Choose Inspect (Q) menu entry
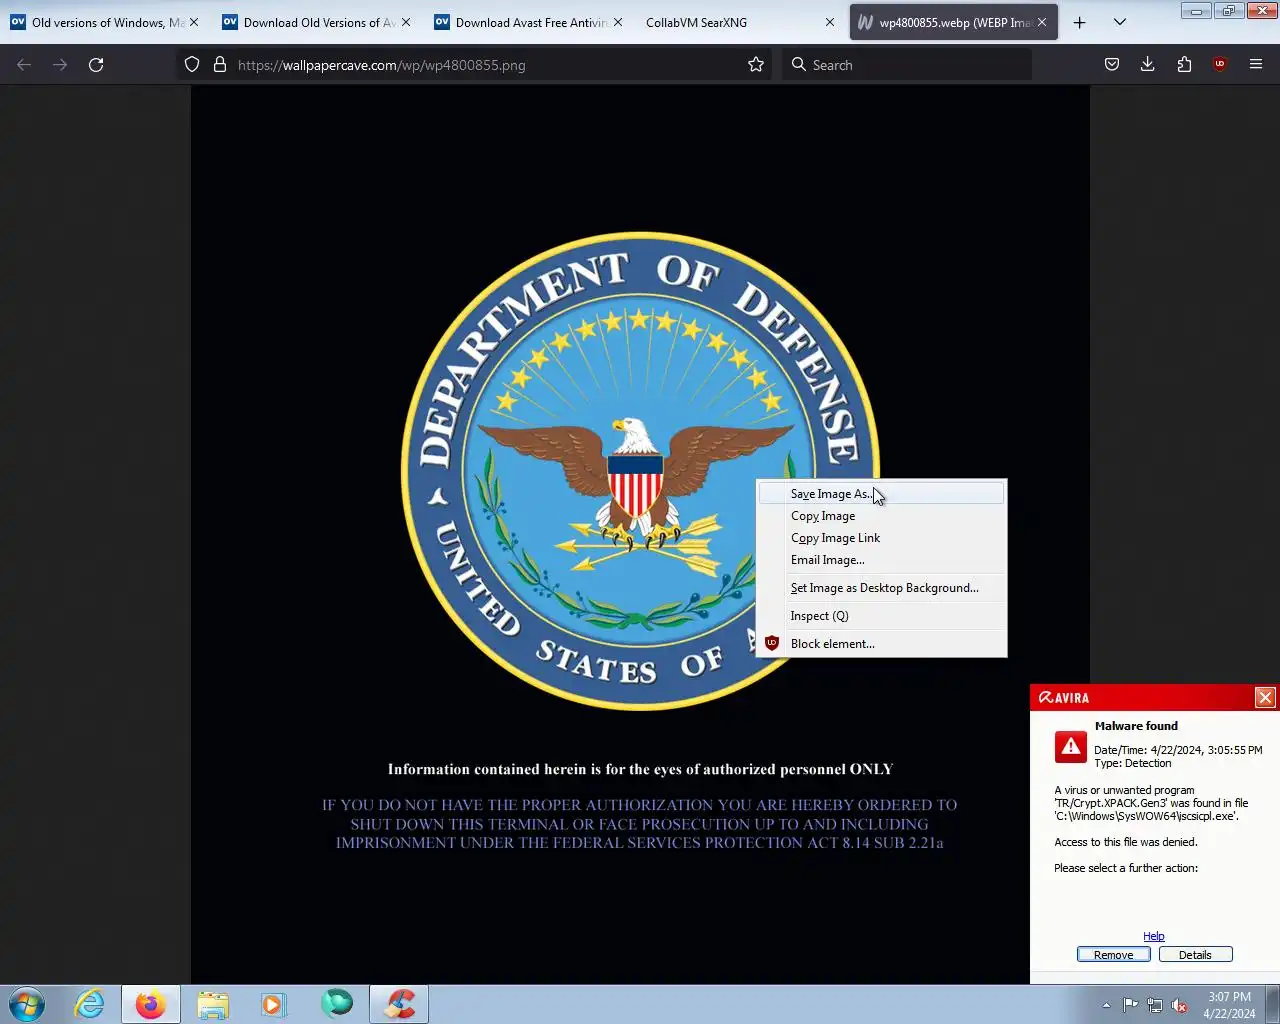Viewport: 1280px width, 1024px height. [882, 616]
